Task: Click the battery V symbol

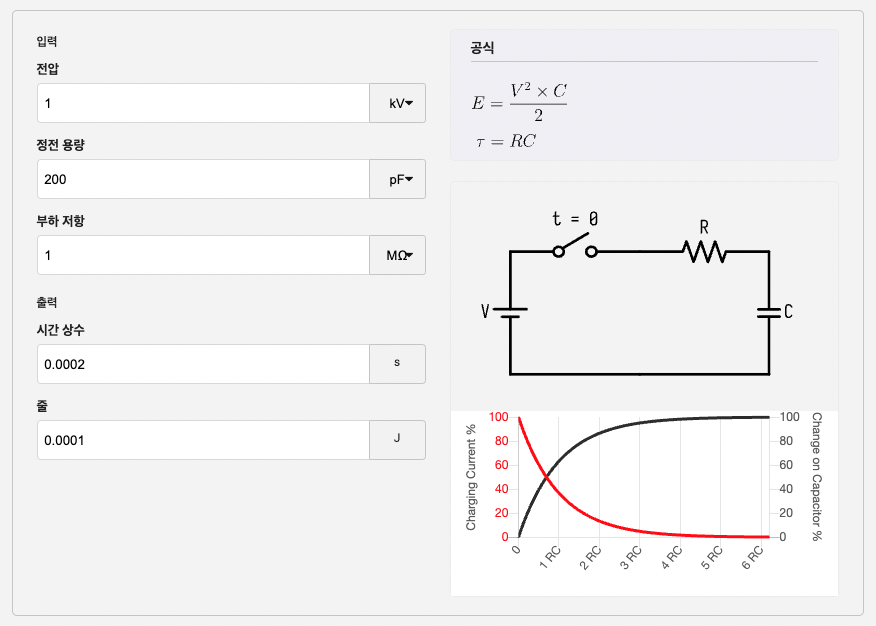Action: pos(509,312)
